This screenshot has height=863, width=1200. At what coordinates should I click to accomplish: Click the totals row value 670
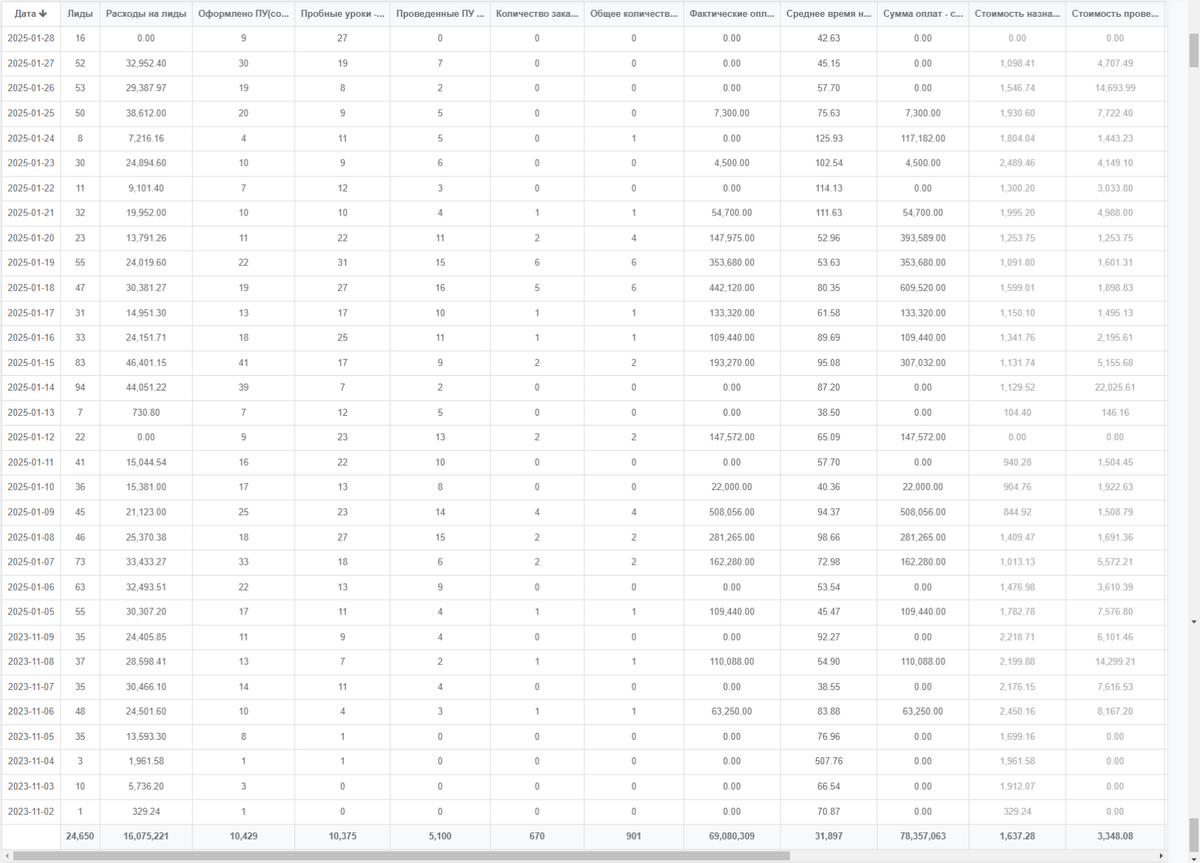point(537,836)
